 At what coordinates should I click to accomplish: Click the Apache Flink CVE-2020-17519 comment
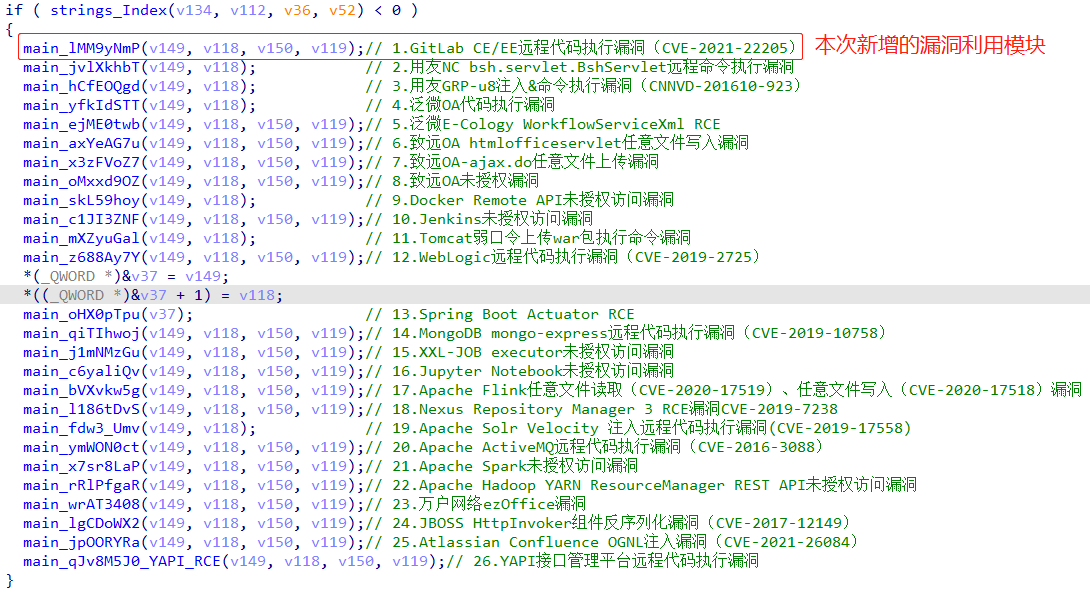[724, 390]
